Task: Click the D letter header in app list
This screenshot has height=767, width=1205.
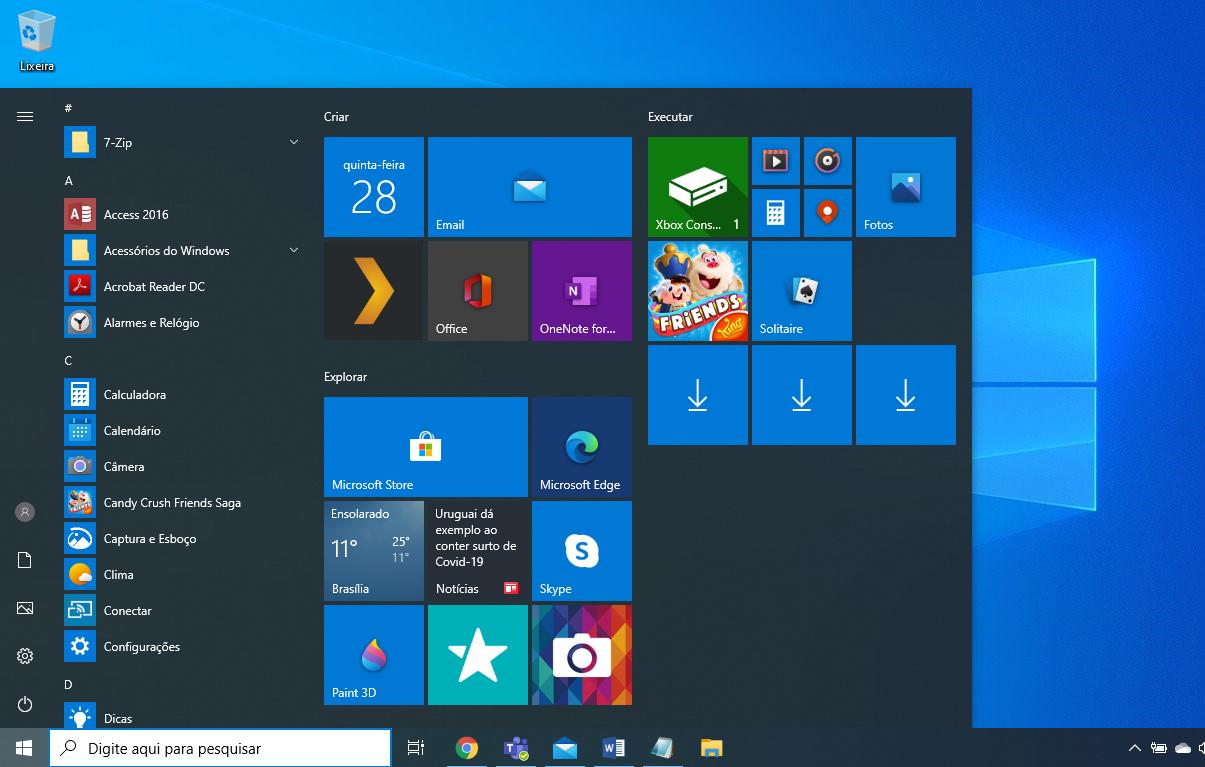Action: tap(69, 685)
